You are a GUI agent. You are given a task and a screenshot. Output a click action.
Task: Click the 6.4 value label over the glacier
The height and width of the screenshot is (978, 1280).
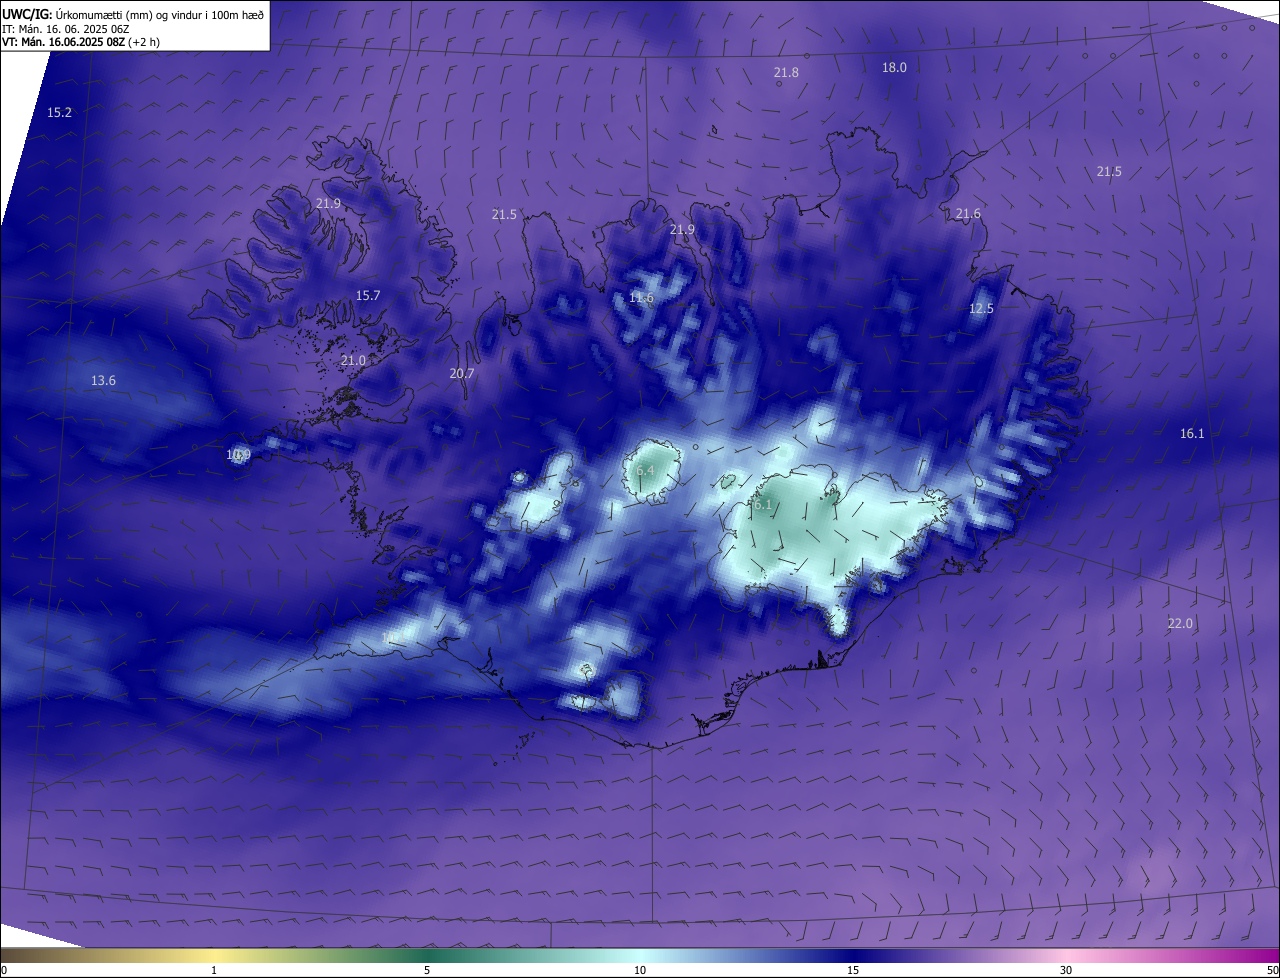tap(645, 470)
